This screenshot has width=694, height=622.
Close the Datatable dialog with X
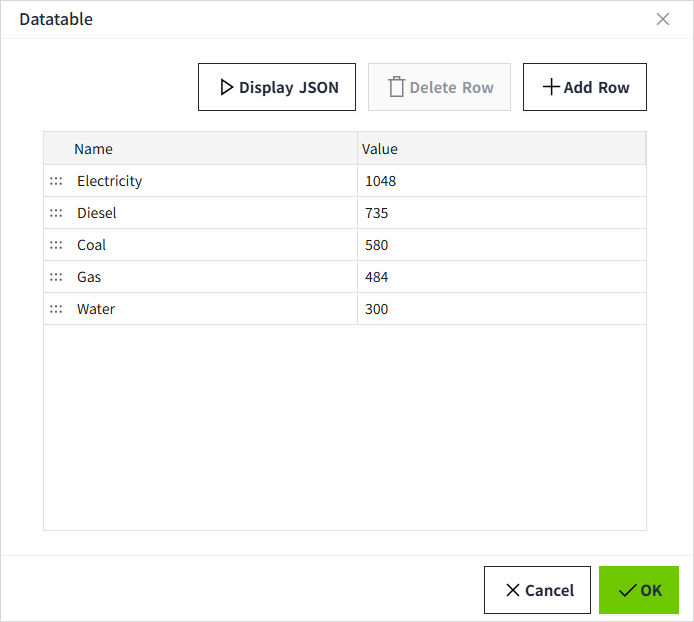click(663, 19)
